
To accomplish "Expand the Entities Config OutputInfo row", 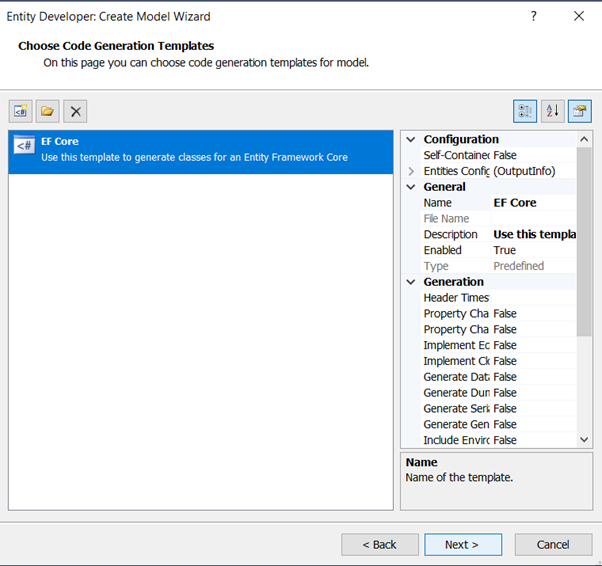I will pos(411,171).
